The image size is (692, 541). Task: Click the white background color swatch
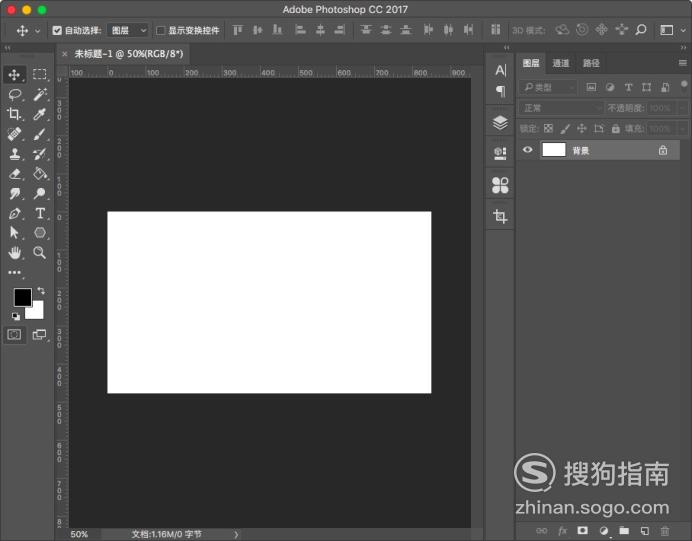37,312
